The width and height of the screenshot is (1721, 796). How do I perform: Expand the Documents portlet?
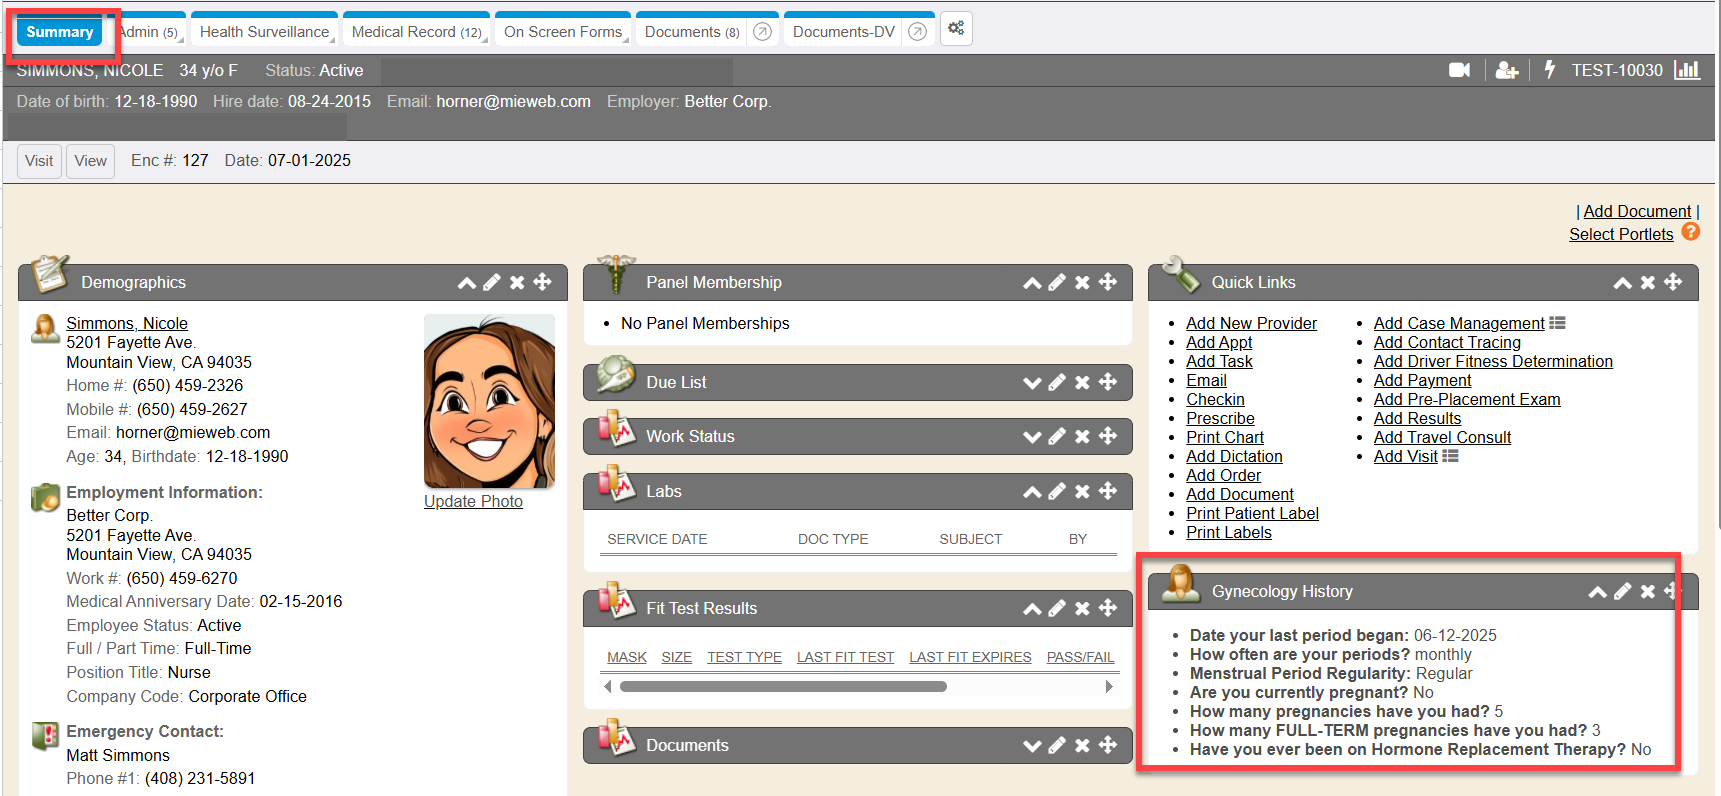point(1032,746)
